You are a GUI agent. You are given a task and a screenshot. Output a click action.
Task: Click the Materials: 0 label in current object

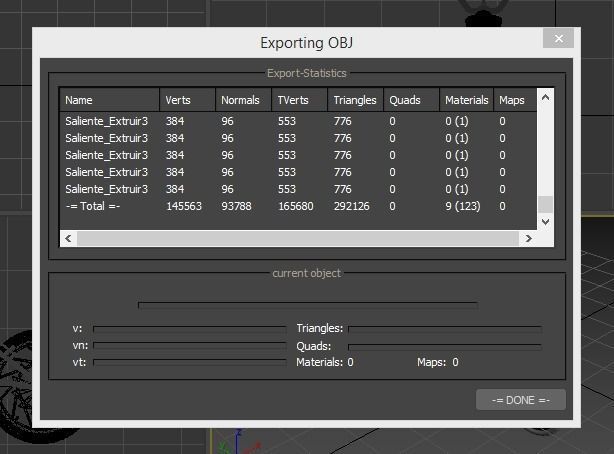coord(325,362)
